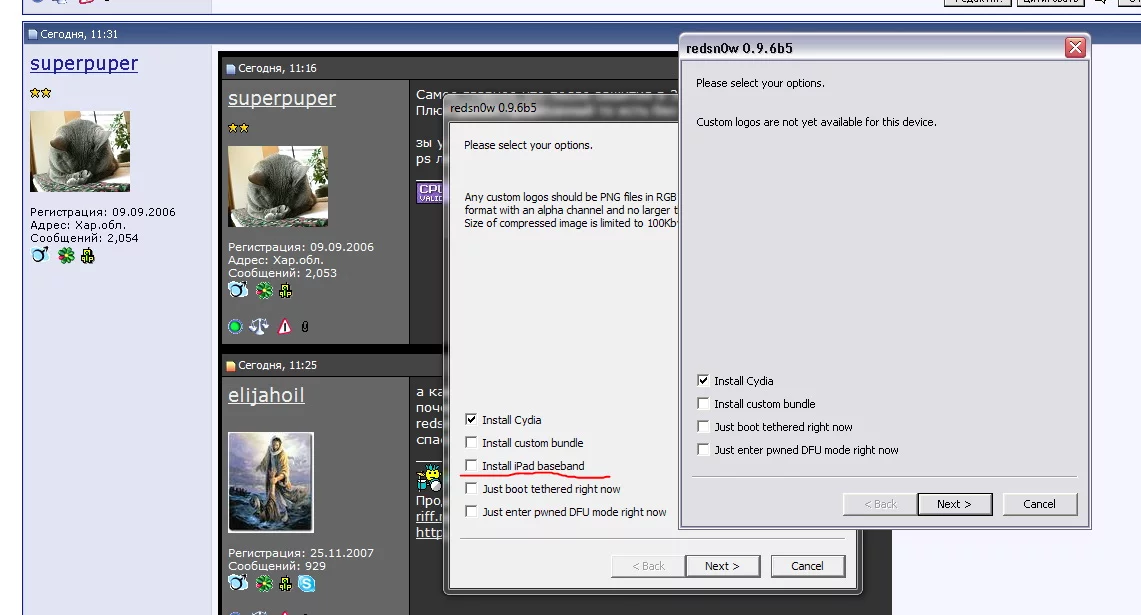Click Cancel in the front redsn0w window
Image resolution: width=1141 pixels, height=615 pixels.
pos(1039,504)
